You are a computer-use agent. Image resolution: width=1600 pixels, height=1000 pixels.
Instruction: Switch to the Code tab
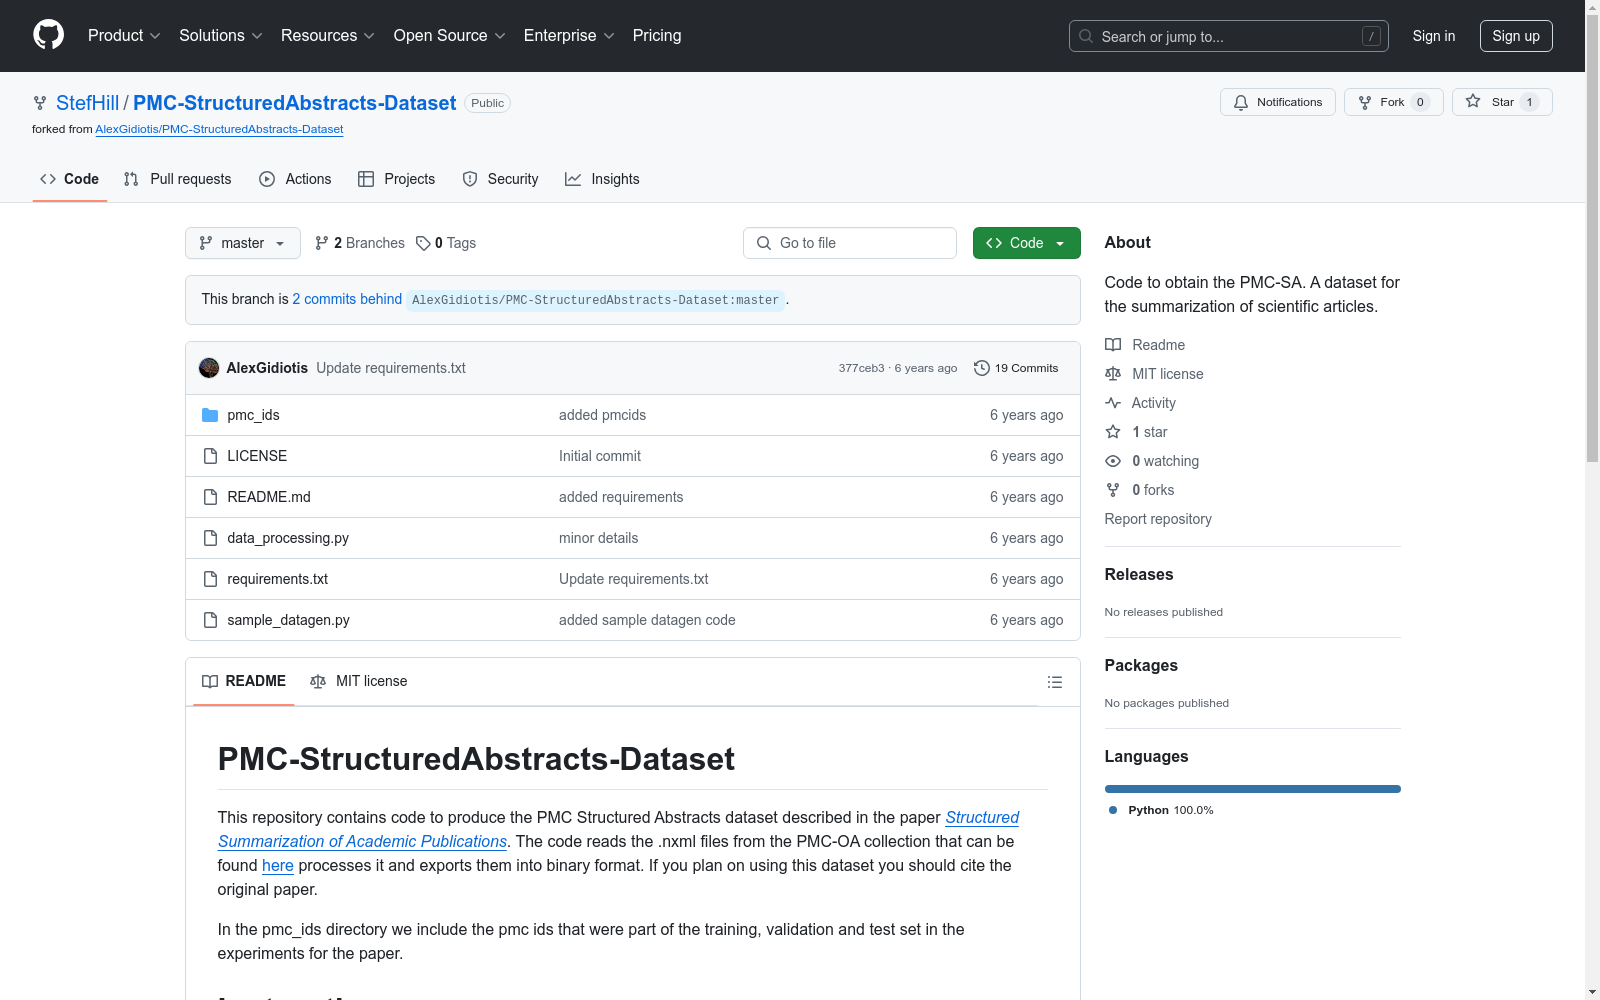tap(70, 179)
